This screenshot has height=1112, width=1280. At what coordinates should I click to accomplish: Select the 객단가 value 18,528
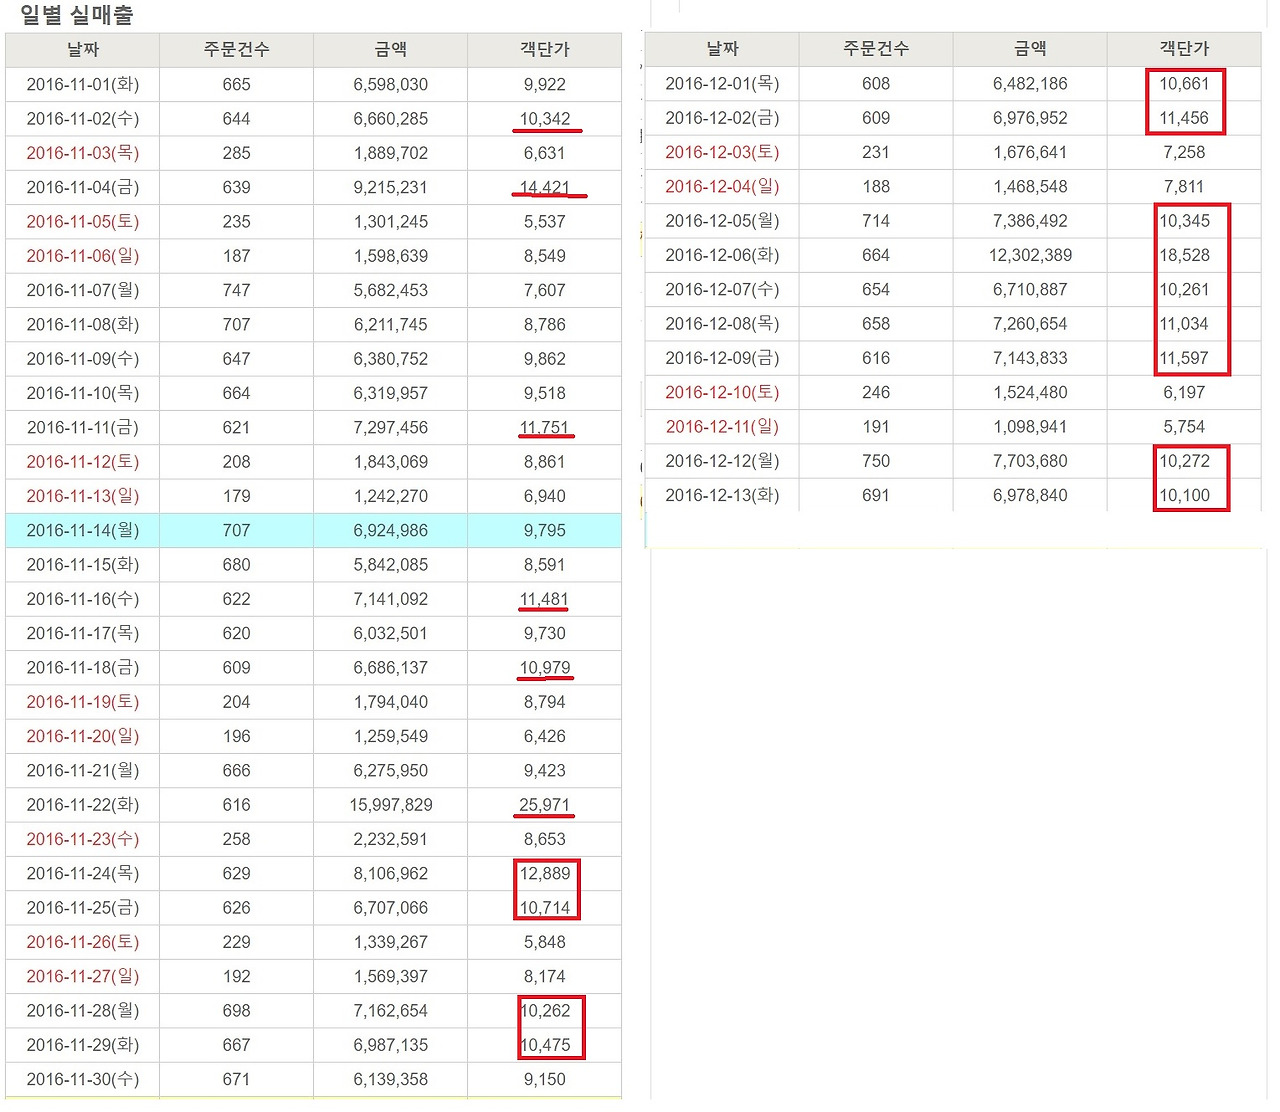tap(1184, 255)
